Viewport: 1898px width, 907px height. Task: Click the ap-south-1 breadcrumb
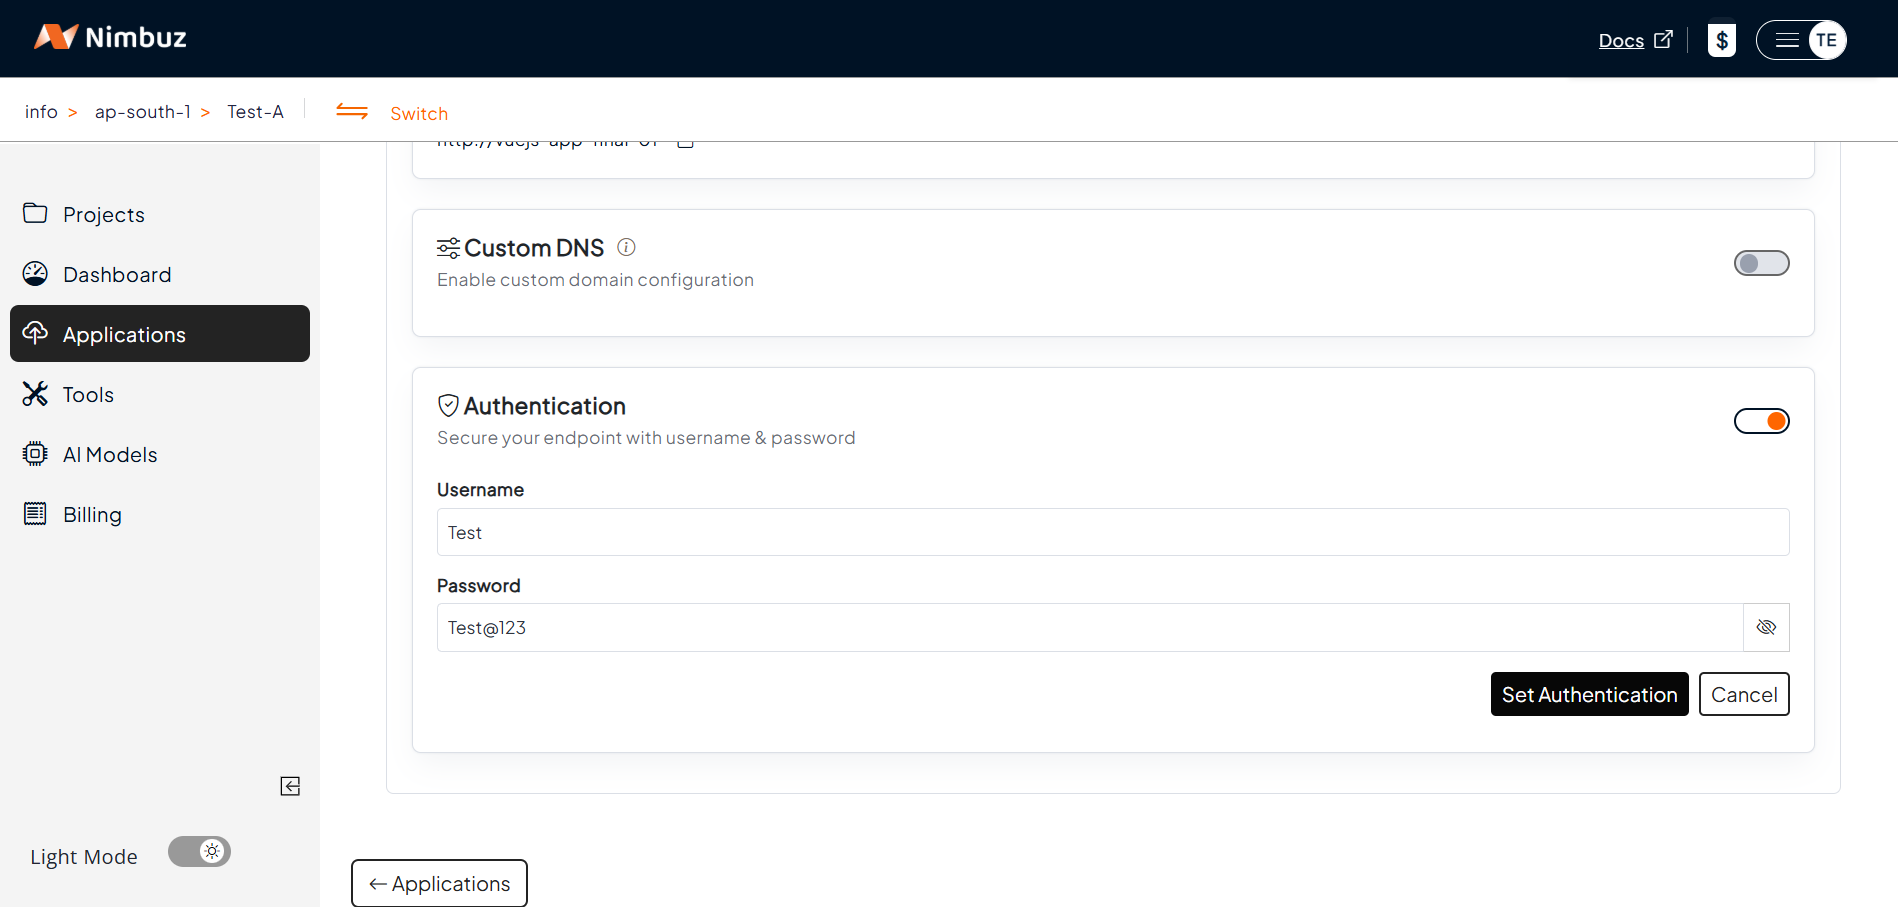(142, 112)
